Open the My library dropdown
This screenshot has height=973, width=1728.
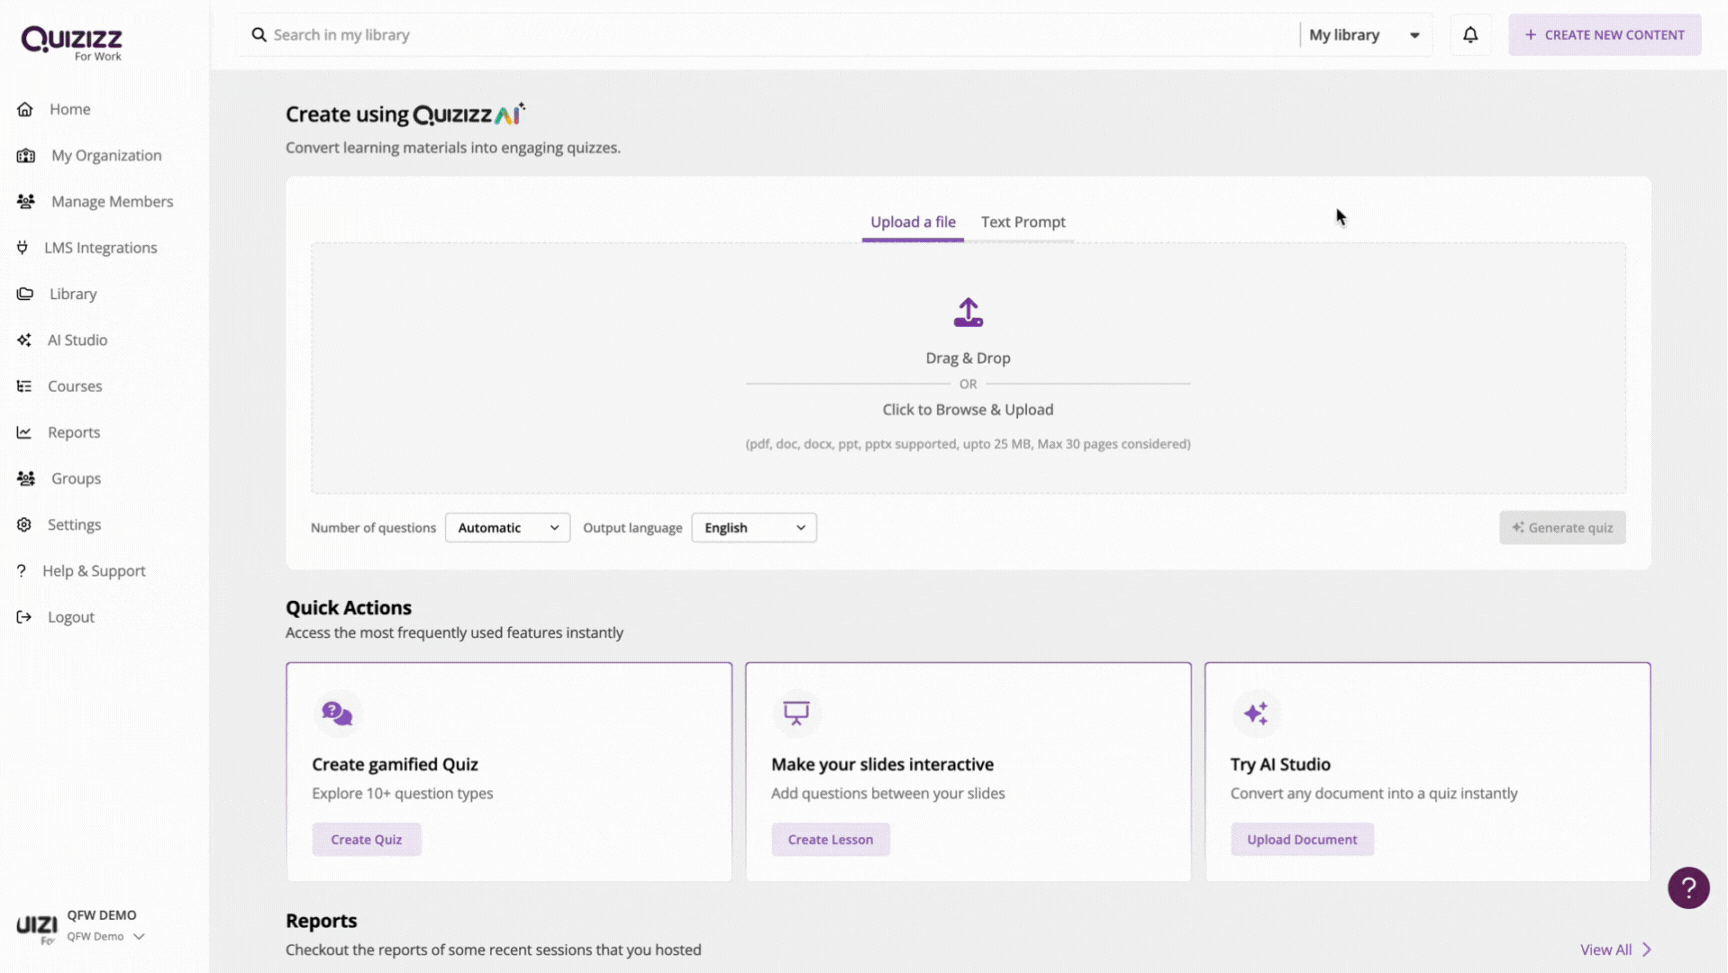pos(1364,35)
